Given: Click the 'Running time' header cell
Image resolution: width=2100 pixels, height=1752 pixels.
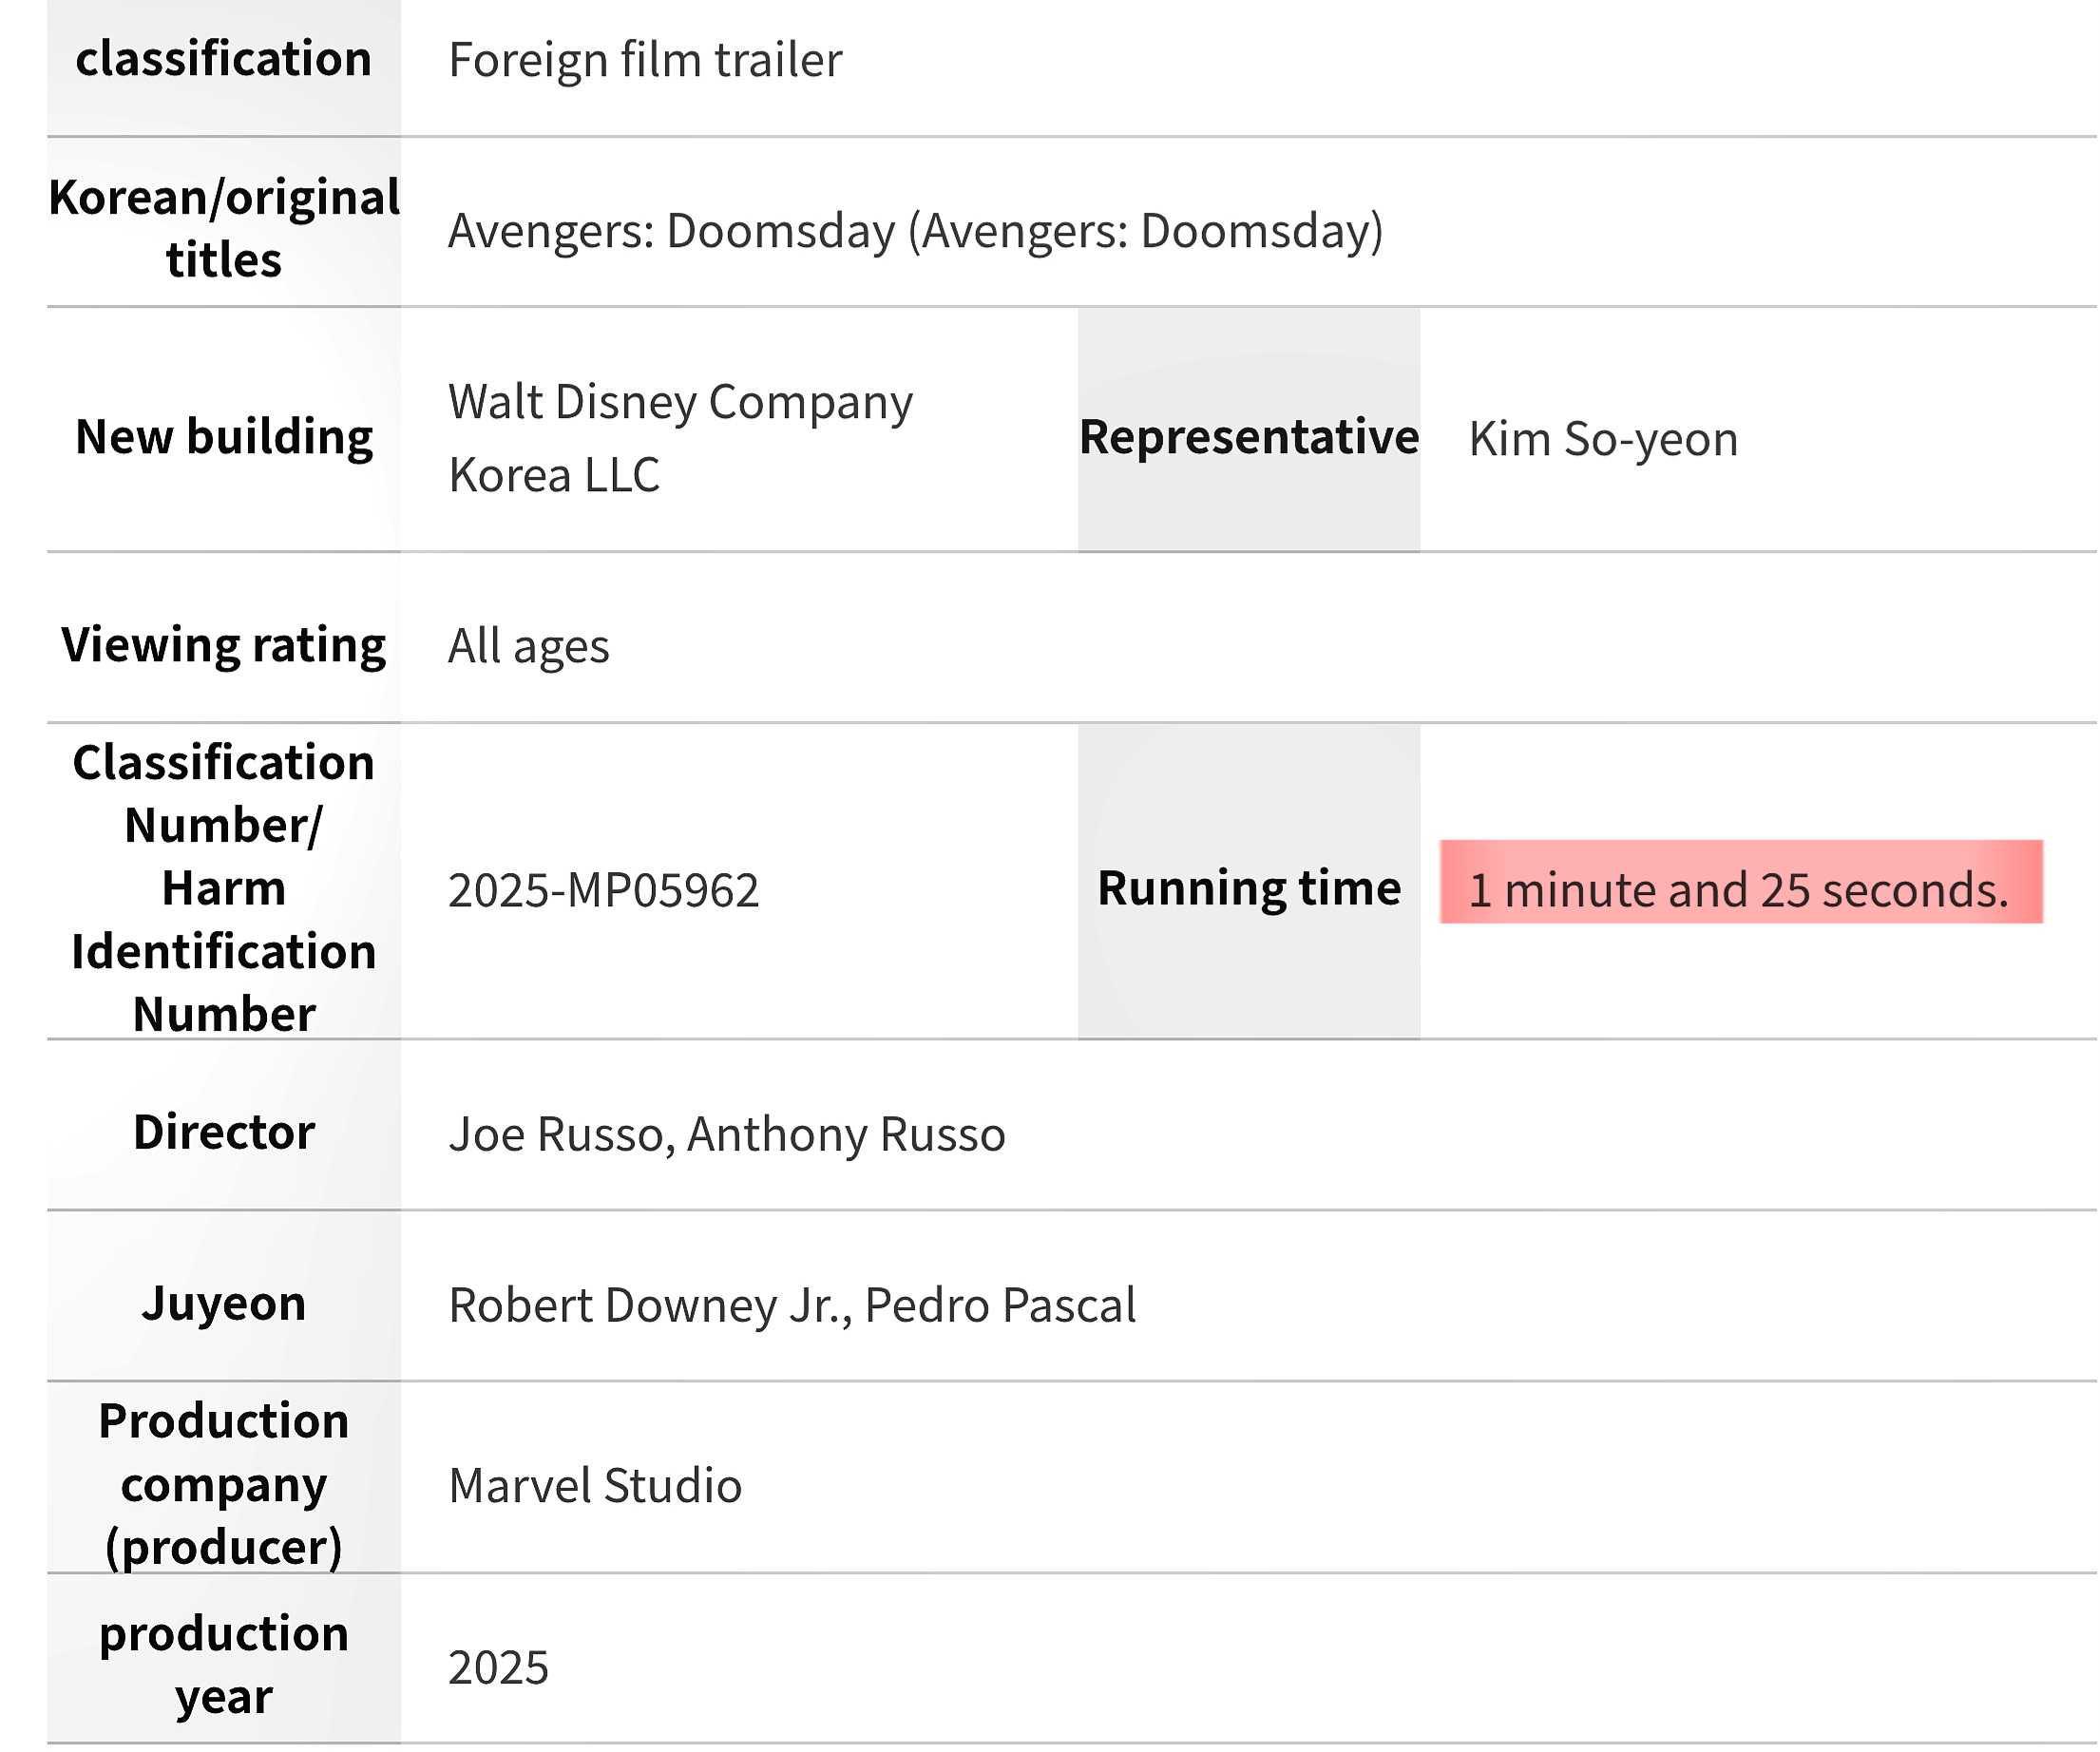Looking at the screenshot, I should tap(1248, 888).
